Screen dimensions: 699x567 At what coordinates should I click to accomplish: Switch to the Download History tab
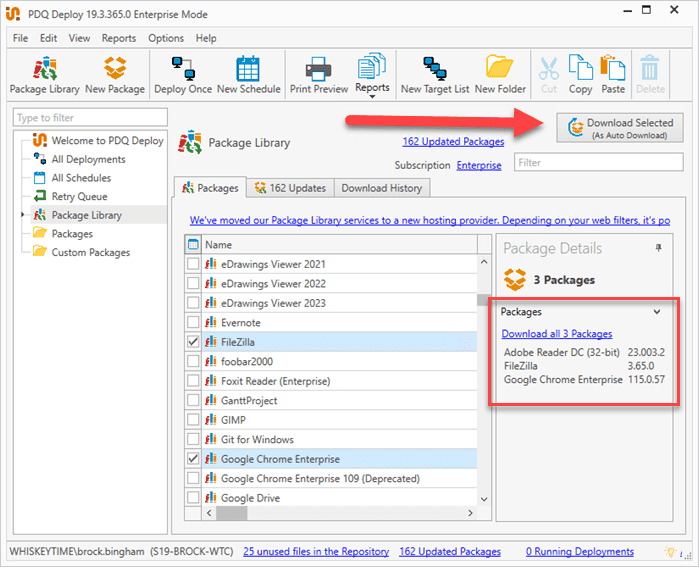[382, 188]
